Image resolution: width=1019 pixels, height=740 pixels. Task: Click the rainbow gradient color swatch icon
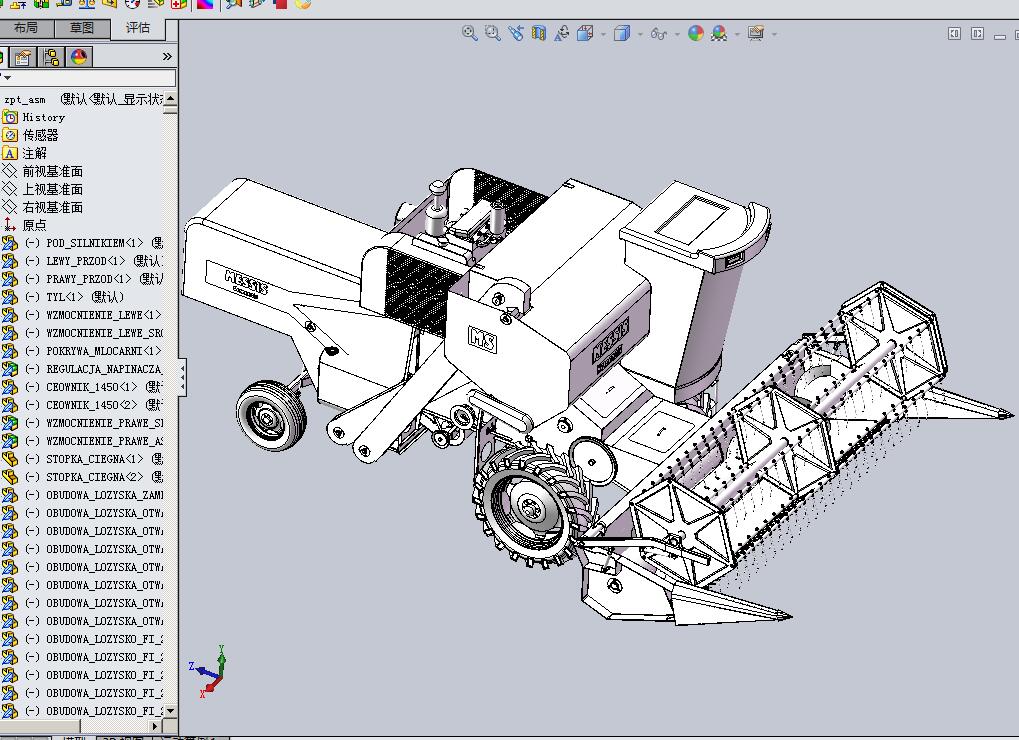tap(204, 4)
